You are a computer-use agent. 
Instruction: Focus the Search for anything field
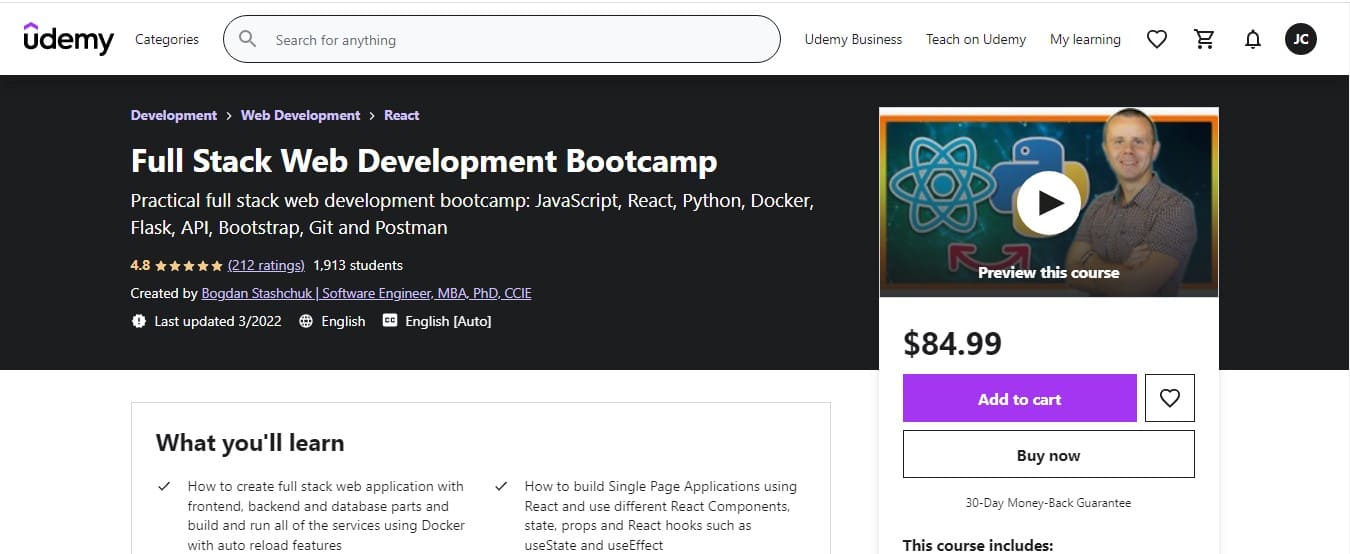[502, 39]
